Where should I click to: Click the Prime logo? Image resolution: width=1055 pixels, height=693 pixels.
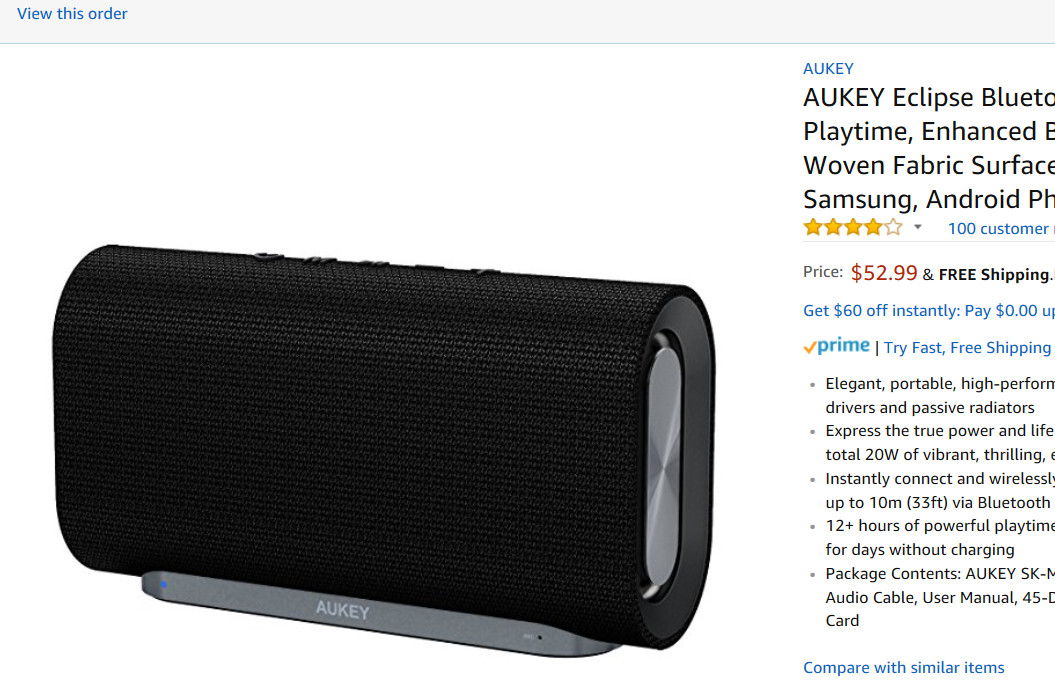click(837, 346)
